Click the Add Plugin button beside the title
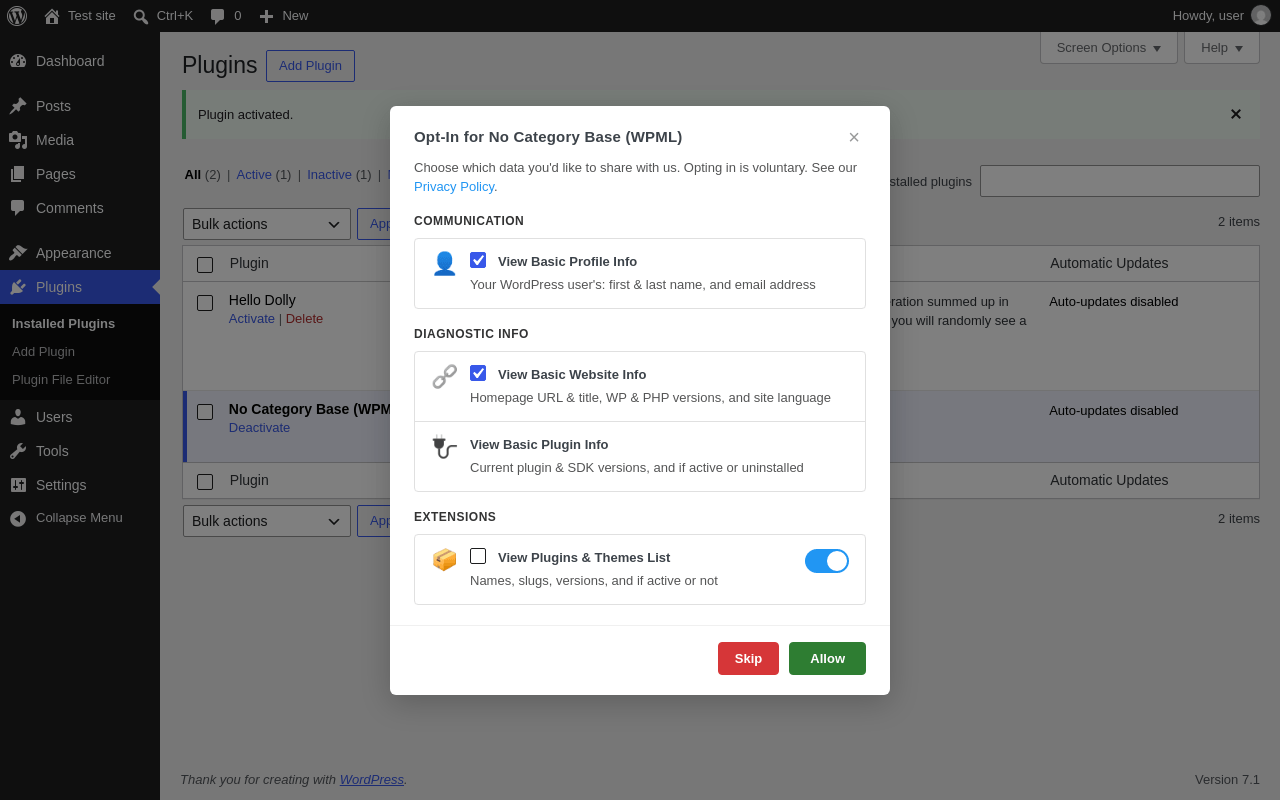Screen dimensions: 1280x800 tap(310, 66)
